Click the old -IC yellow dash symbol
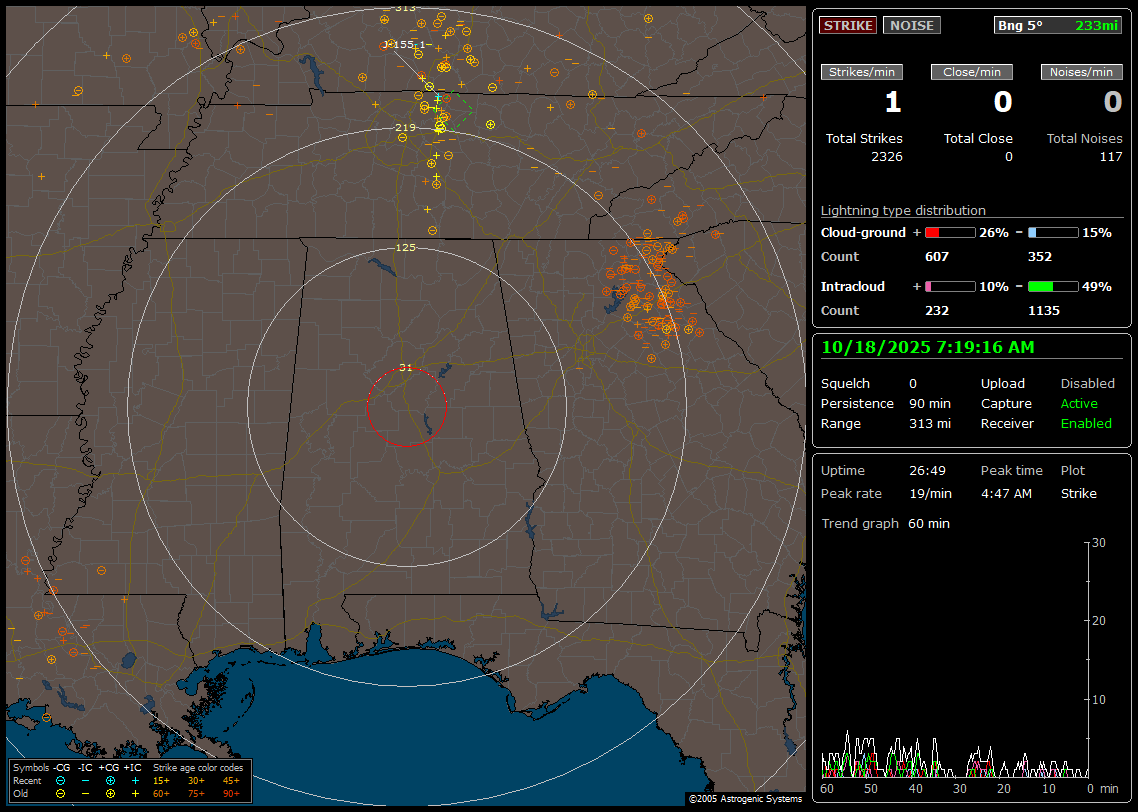Image resolution: width=1138 pixels, height=812 pixels. (x=86, y=793)
